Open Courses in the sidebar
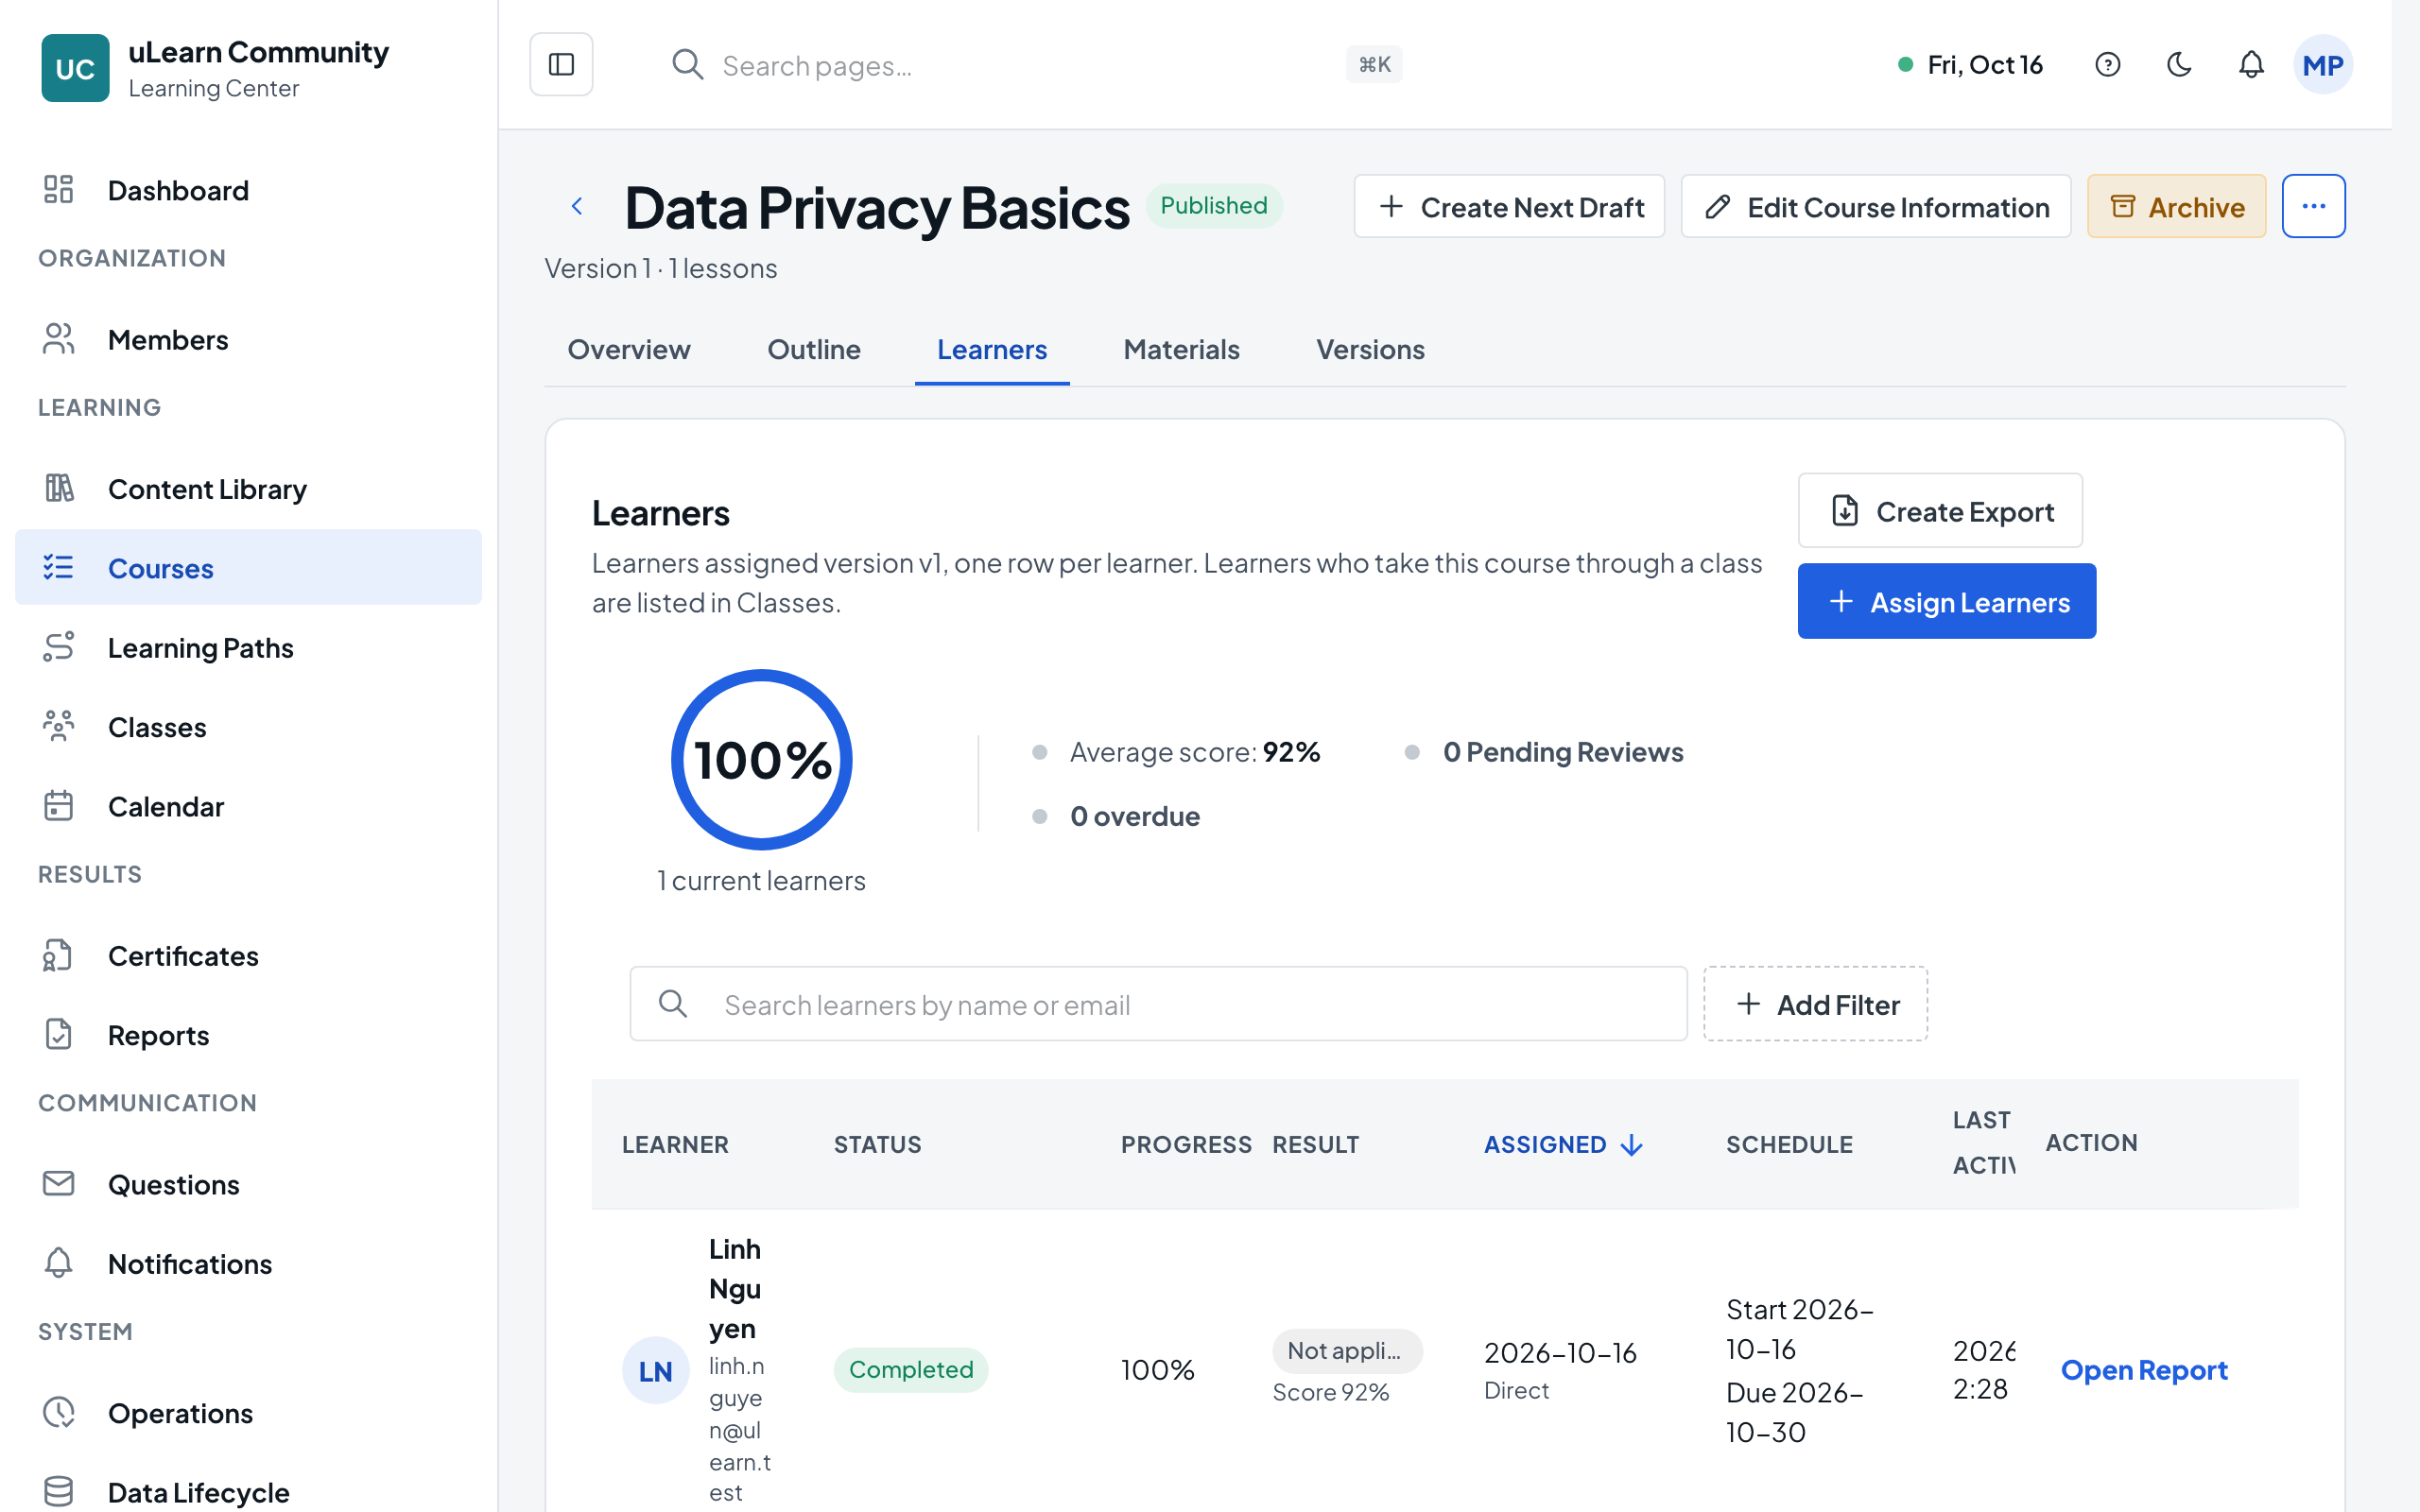The height and width of the screenshot is (1512, 2420). (x=248, y=568)
